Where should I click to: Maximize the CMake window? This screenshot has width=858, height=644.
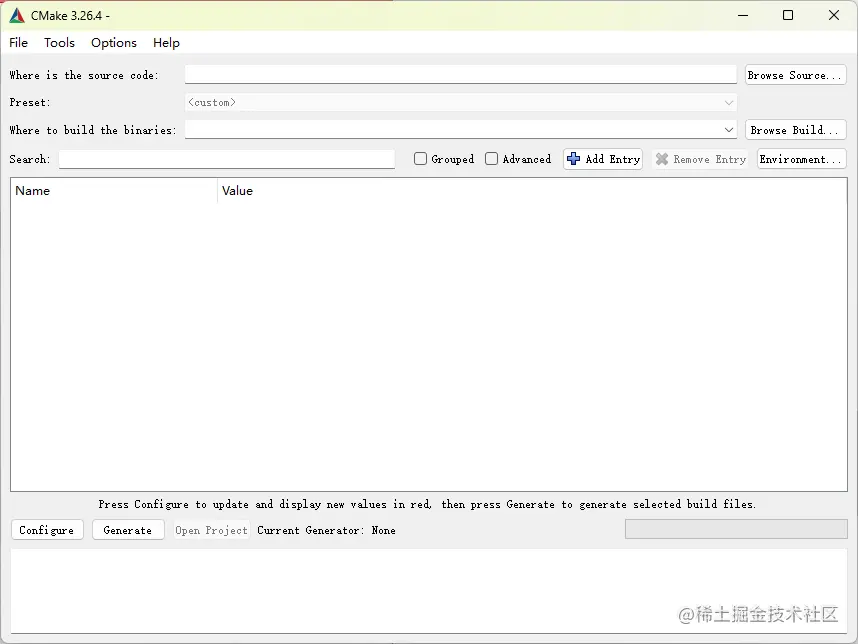click(x=788, y=15)
